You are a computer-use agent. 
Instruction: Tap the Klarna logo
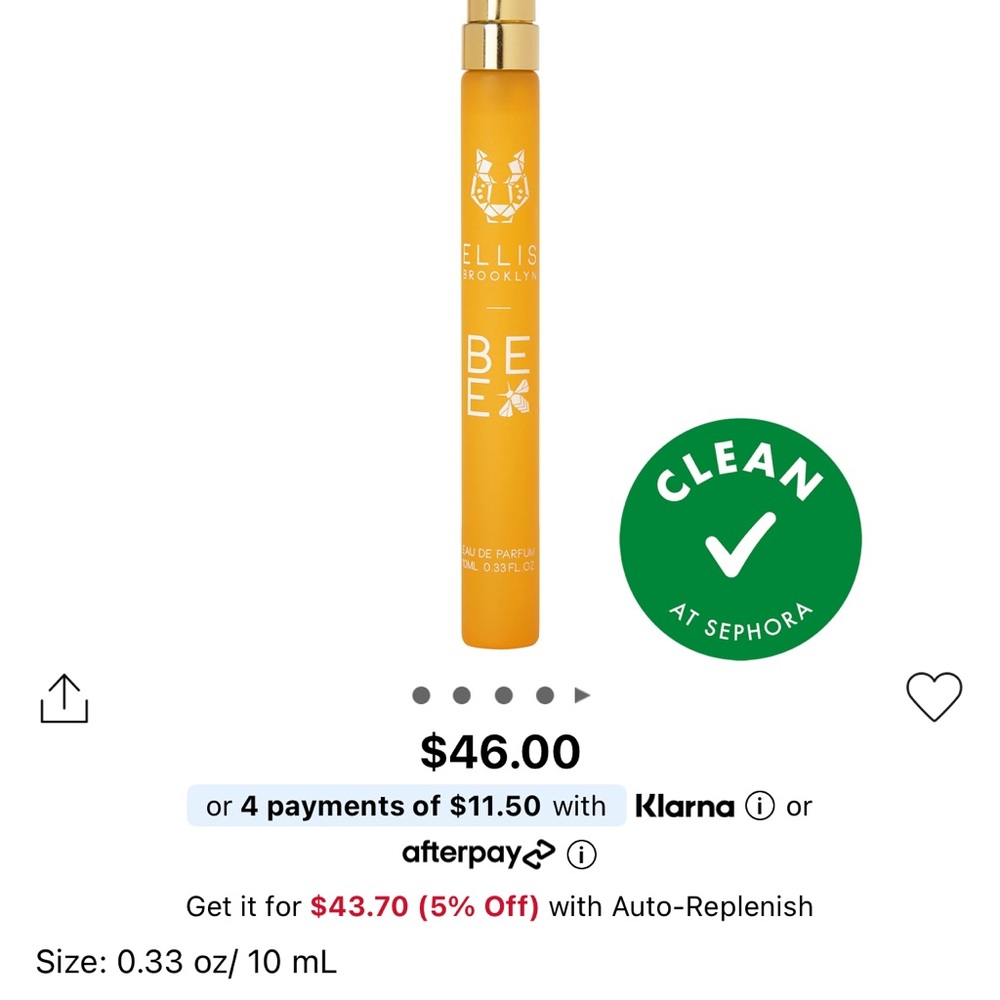coord(685,806)
